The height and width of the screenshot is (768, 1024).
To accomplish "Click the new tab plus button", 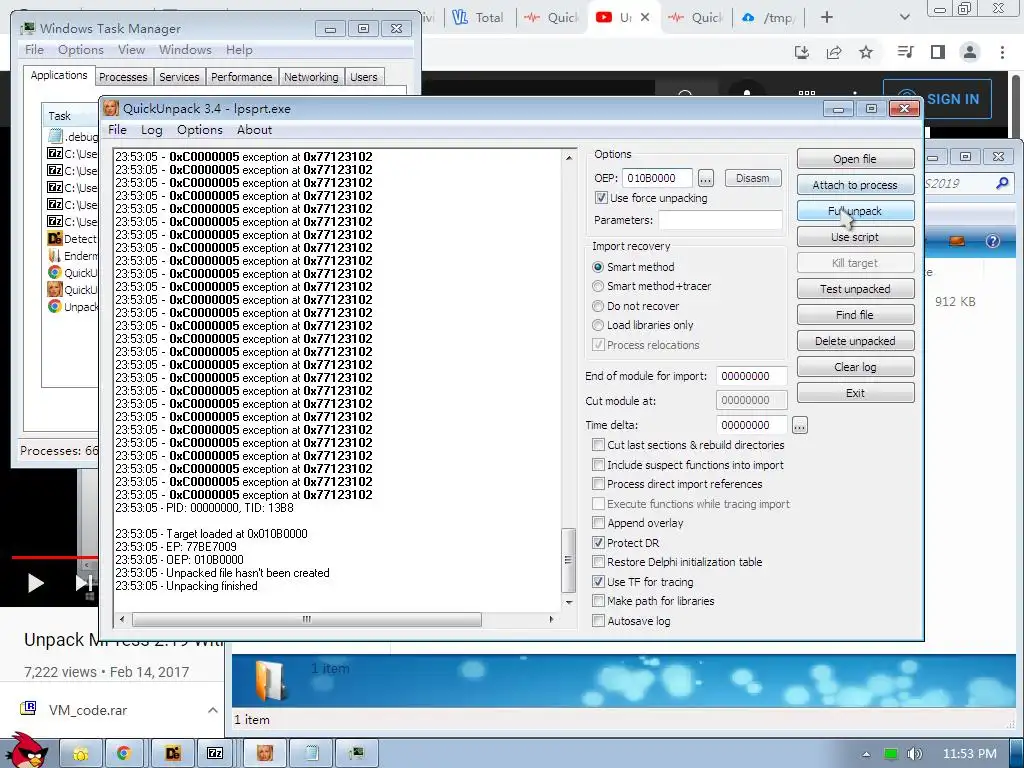I will pyautogui.click(x=826, y=17).
